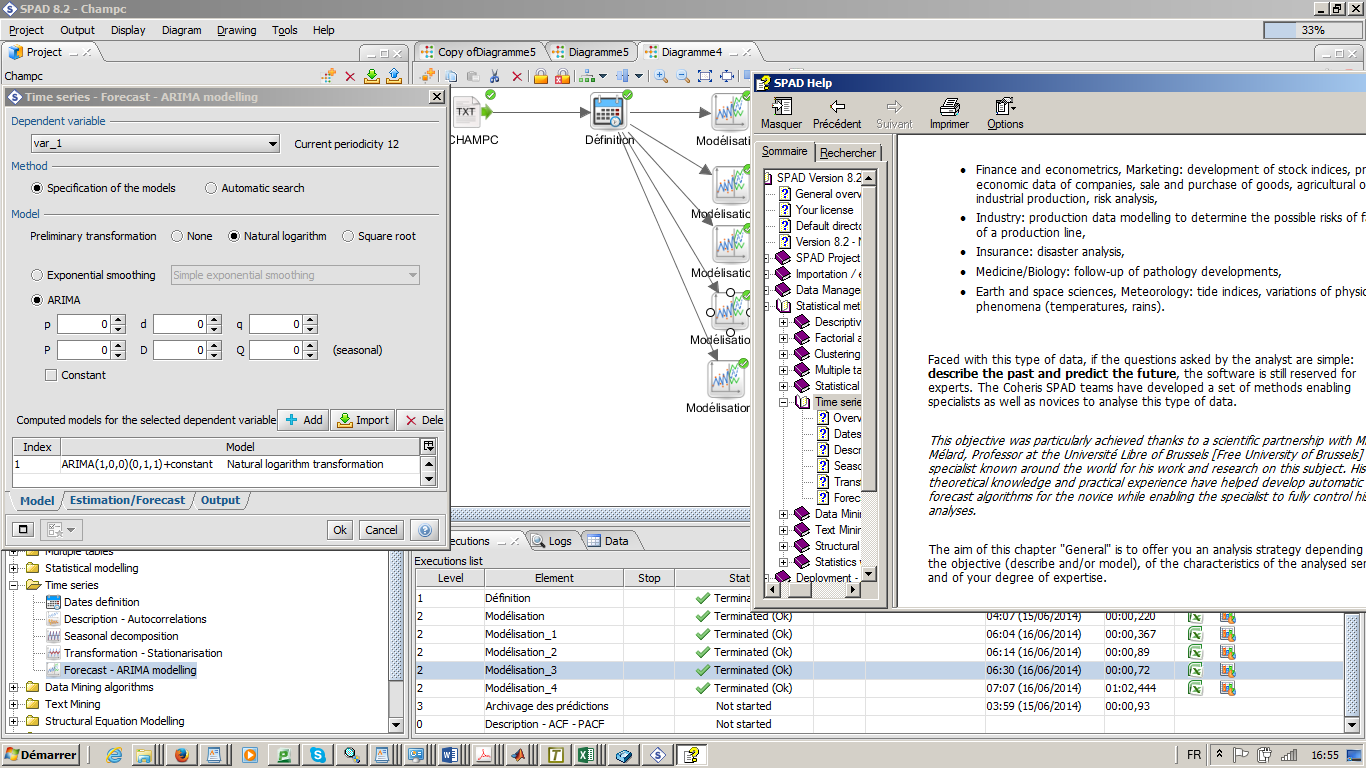Select Automatic search method radio
1366x768 pixels.
pos(211,188)
